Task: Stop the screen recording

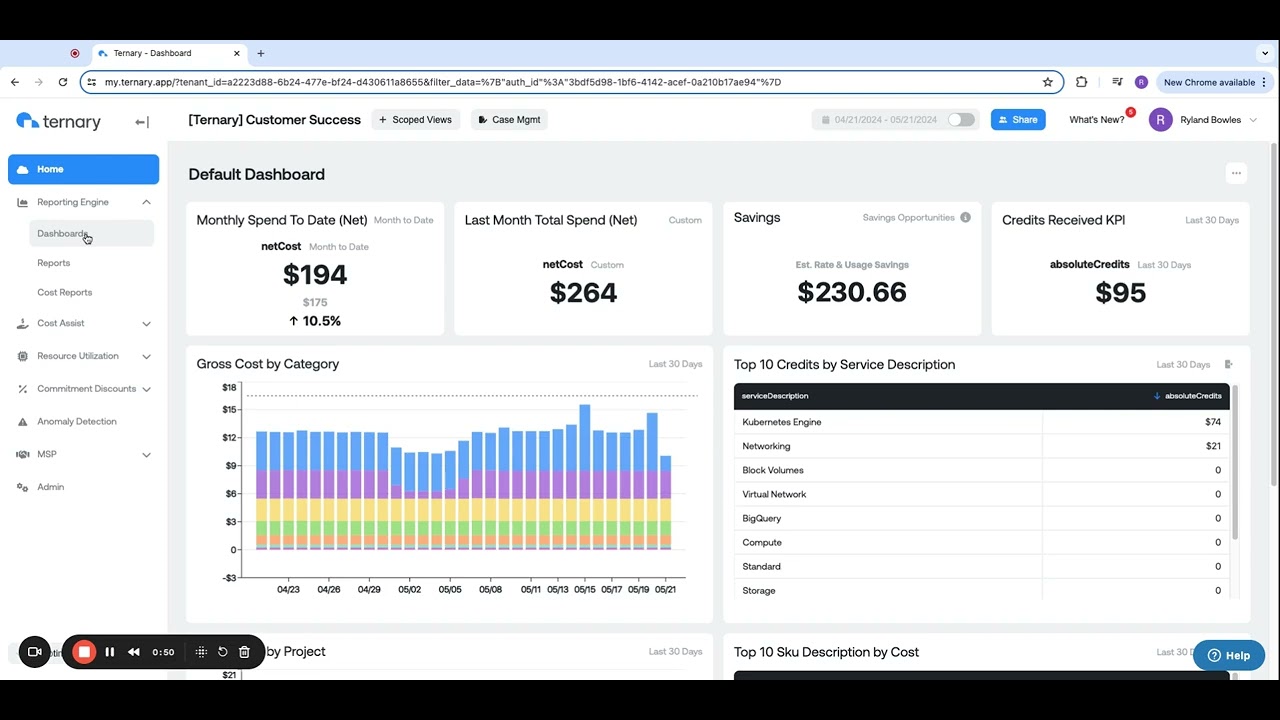Action: tap(84, 652)
